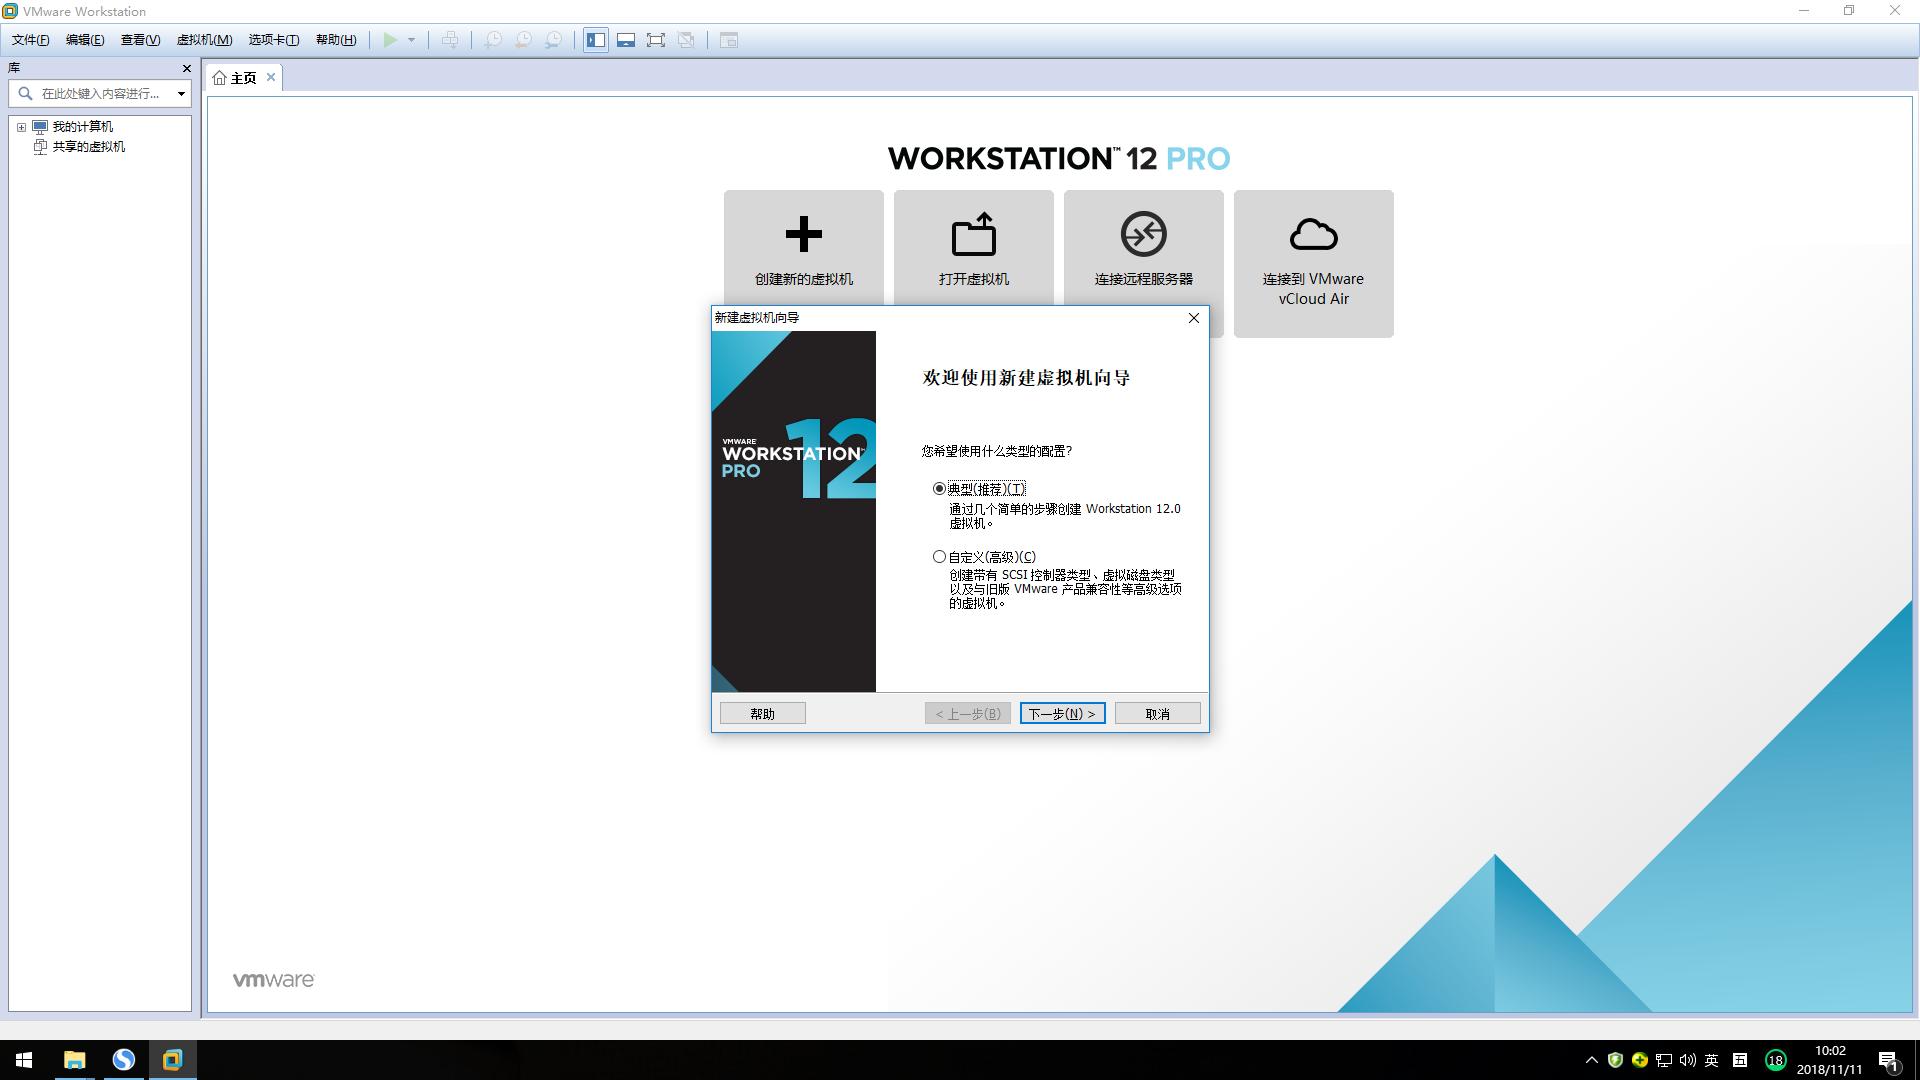Image resolution: width=1920 pixels, height=1080 pixels.
Task: Open the library search filter dropdown
Action: pos(181,93)
